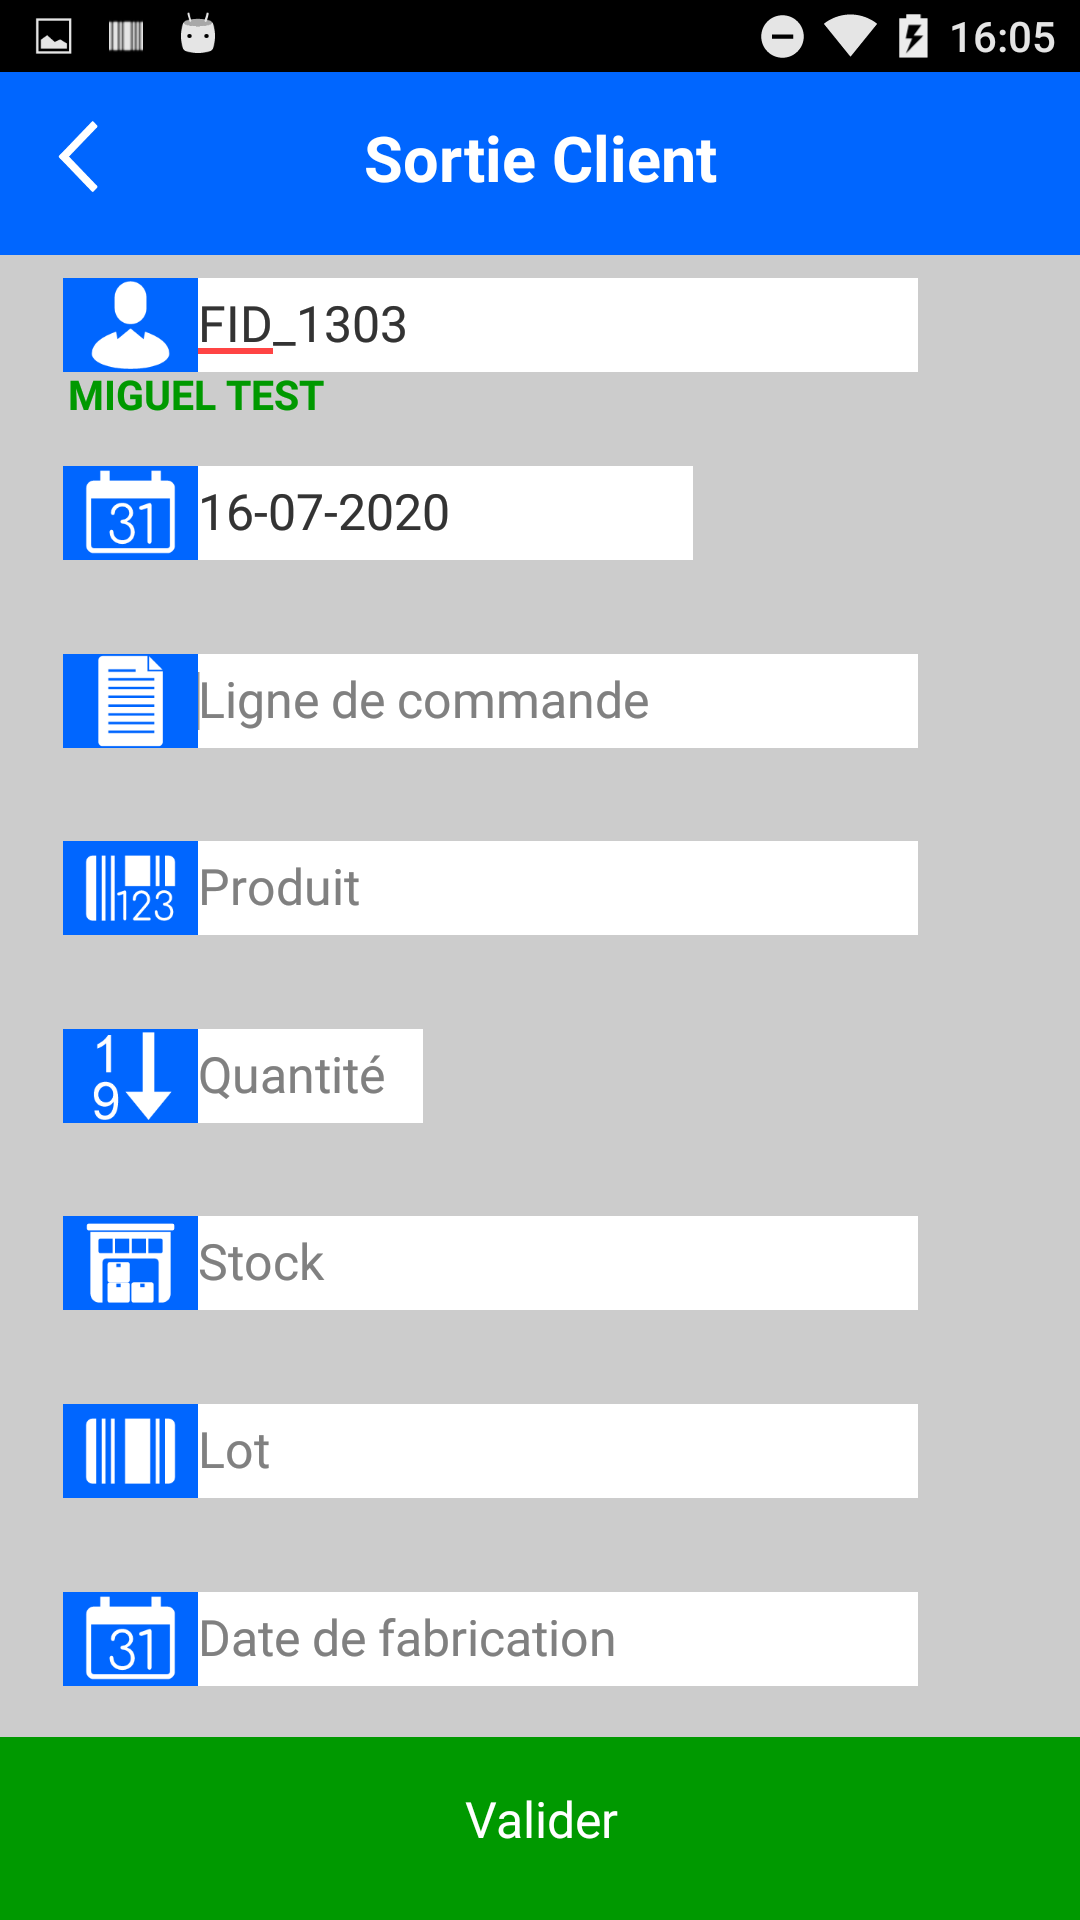Focus the Date de fabrication field

point(557,1639)
